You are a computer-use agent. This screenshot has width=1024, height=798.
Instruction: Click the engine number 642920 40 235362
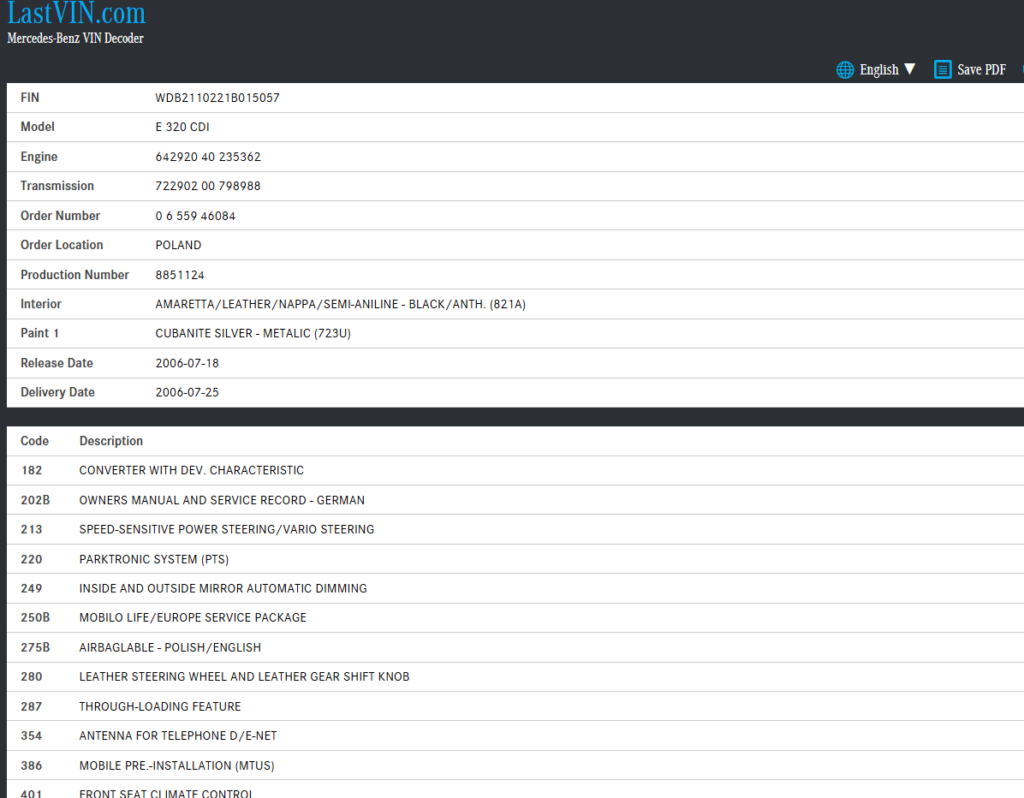(x=208, y=157)
